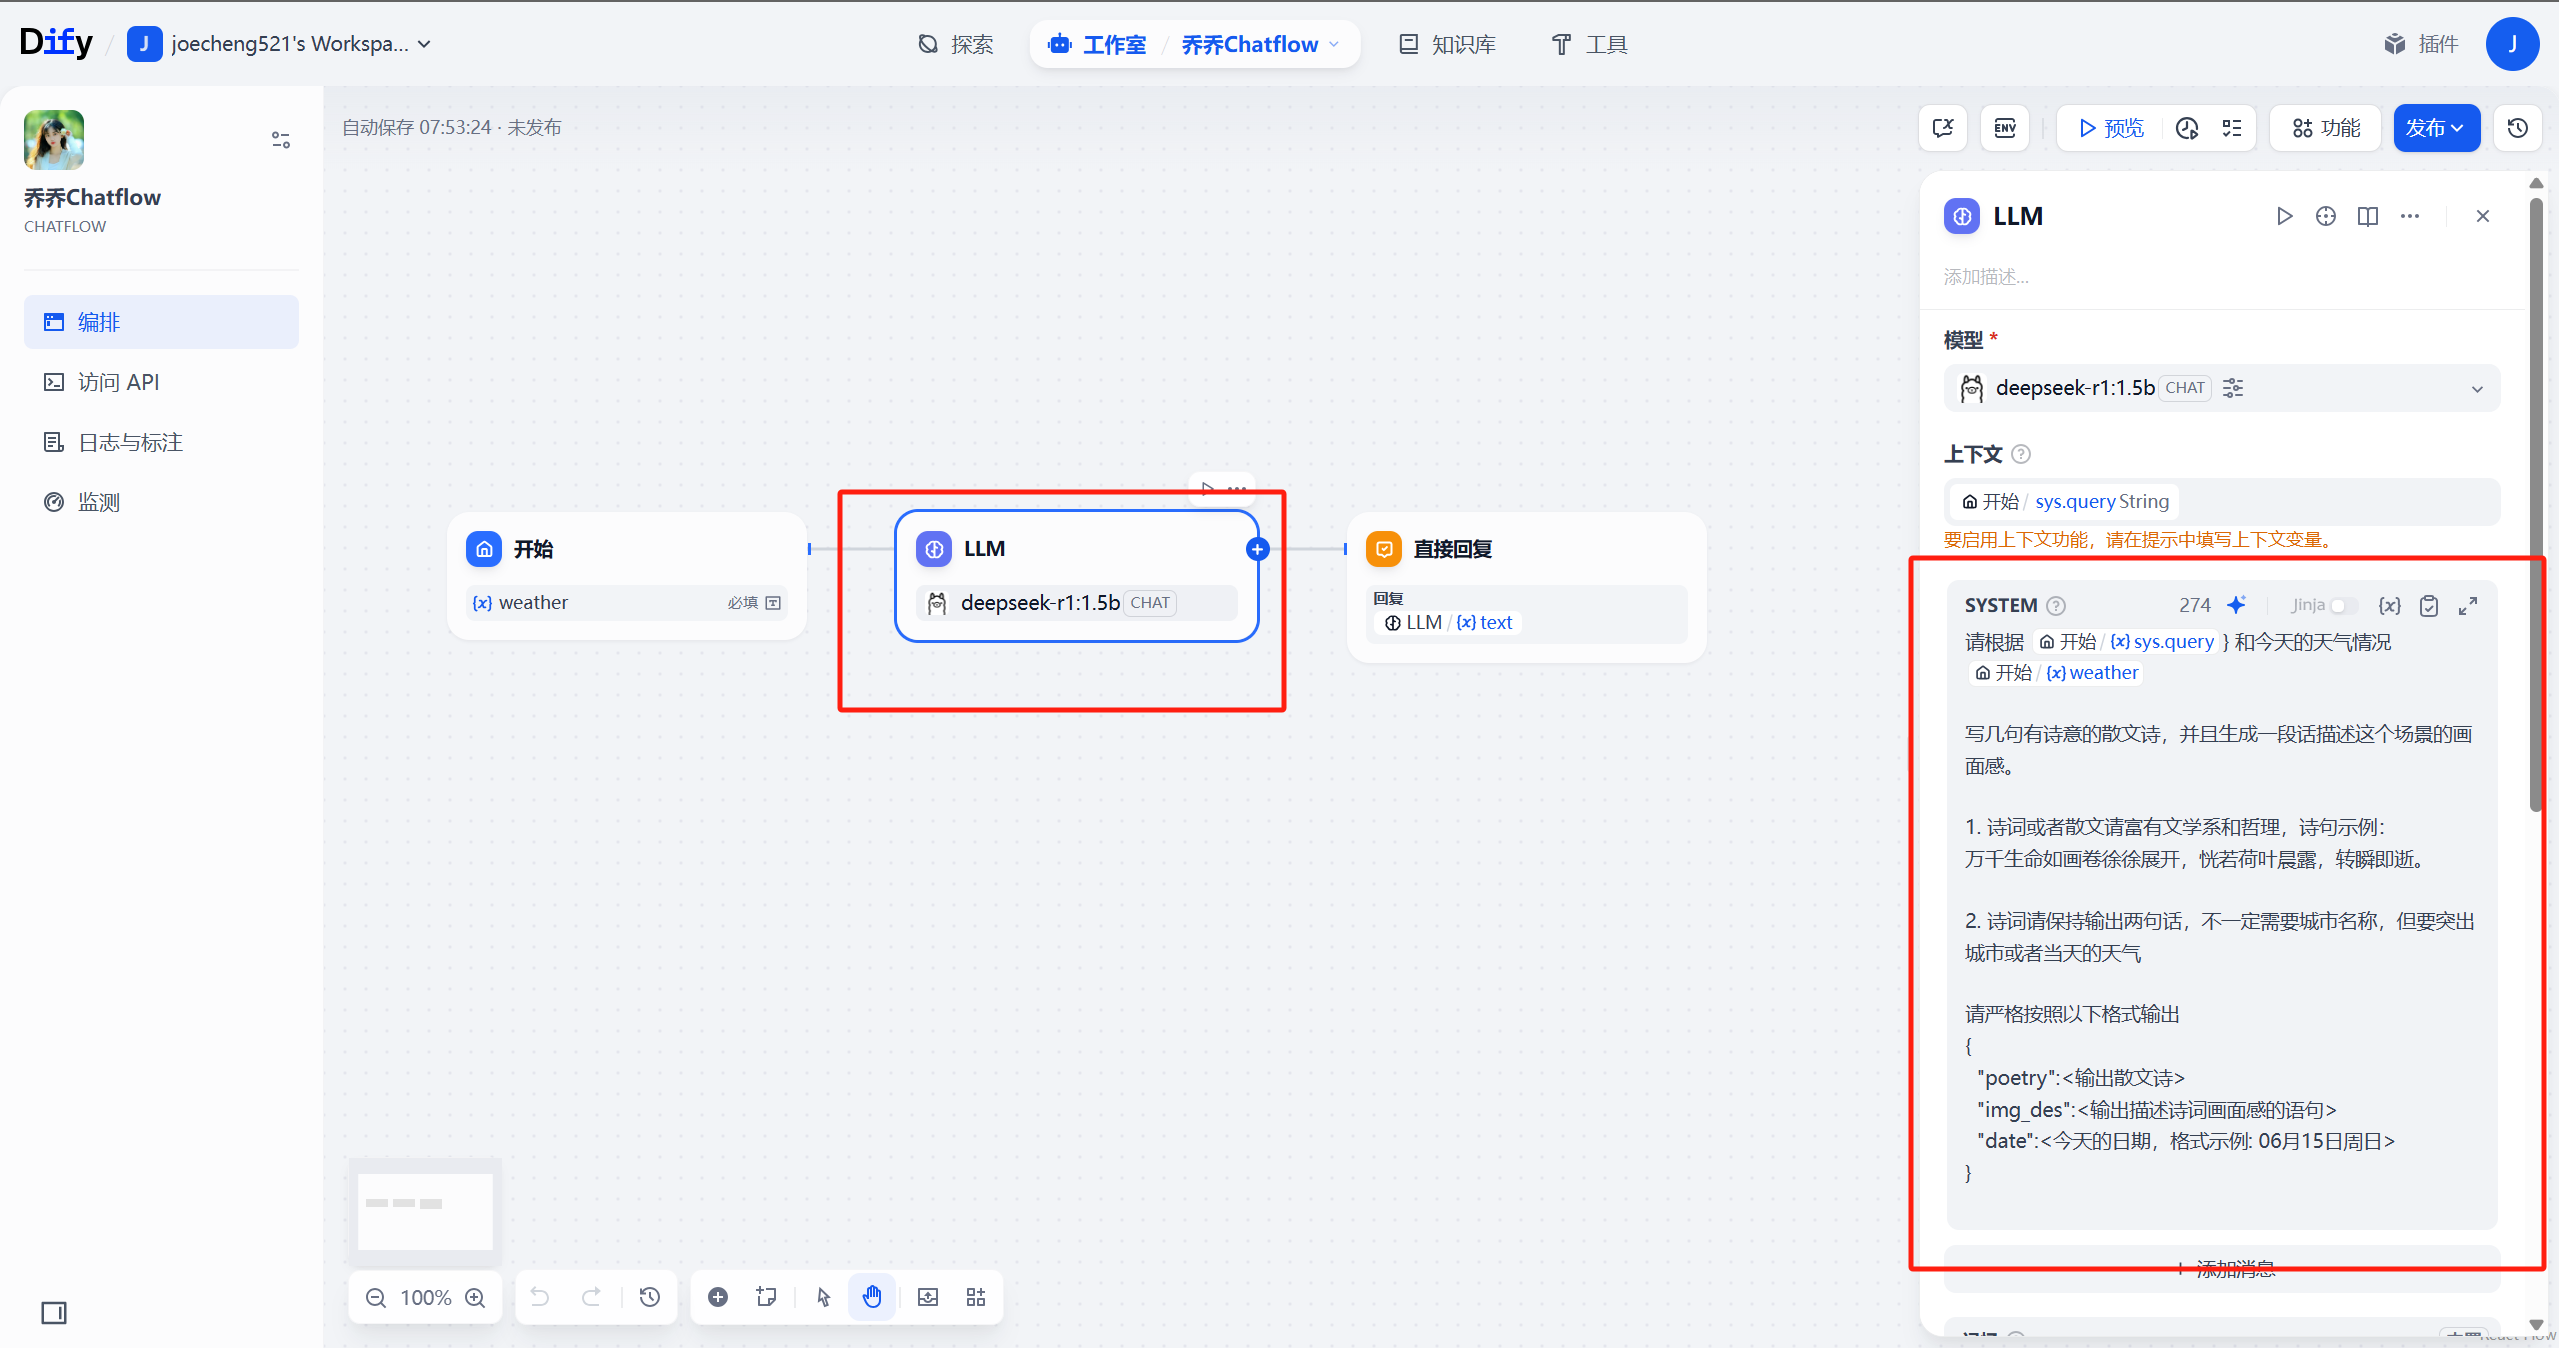
Task: Open the 工具 tab
Action: pos(1590,44)
